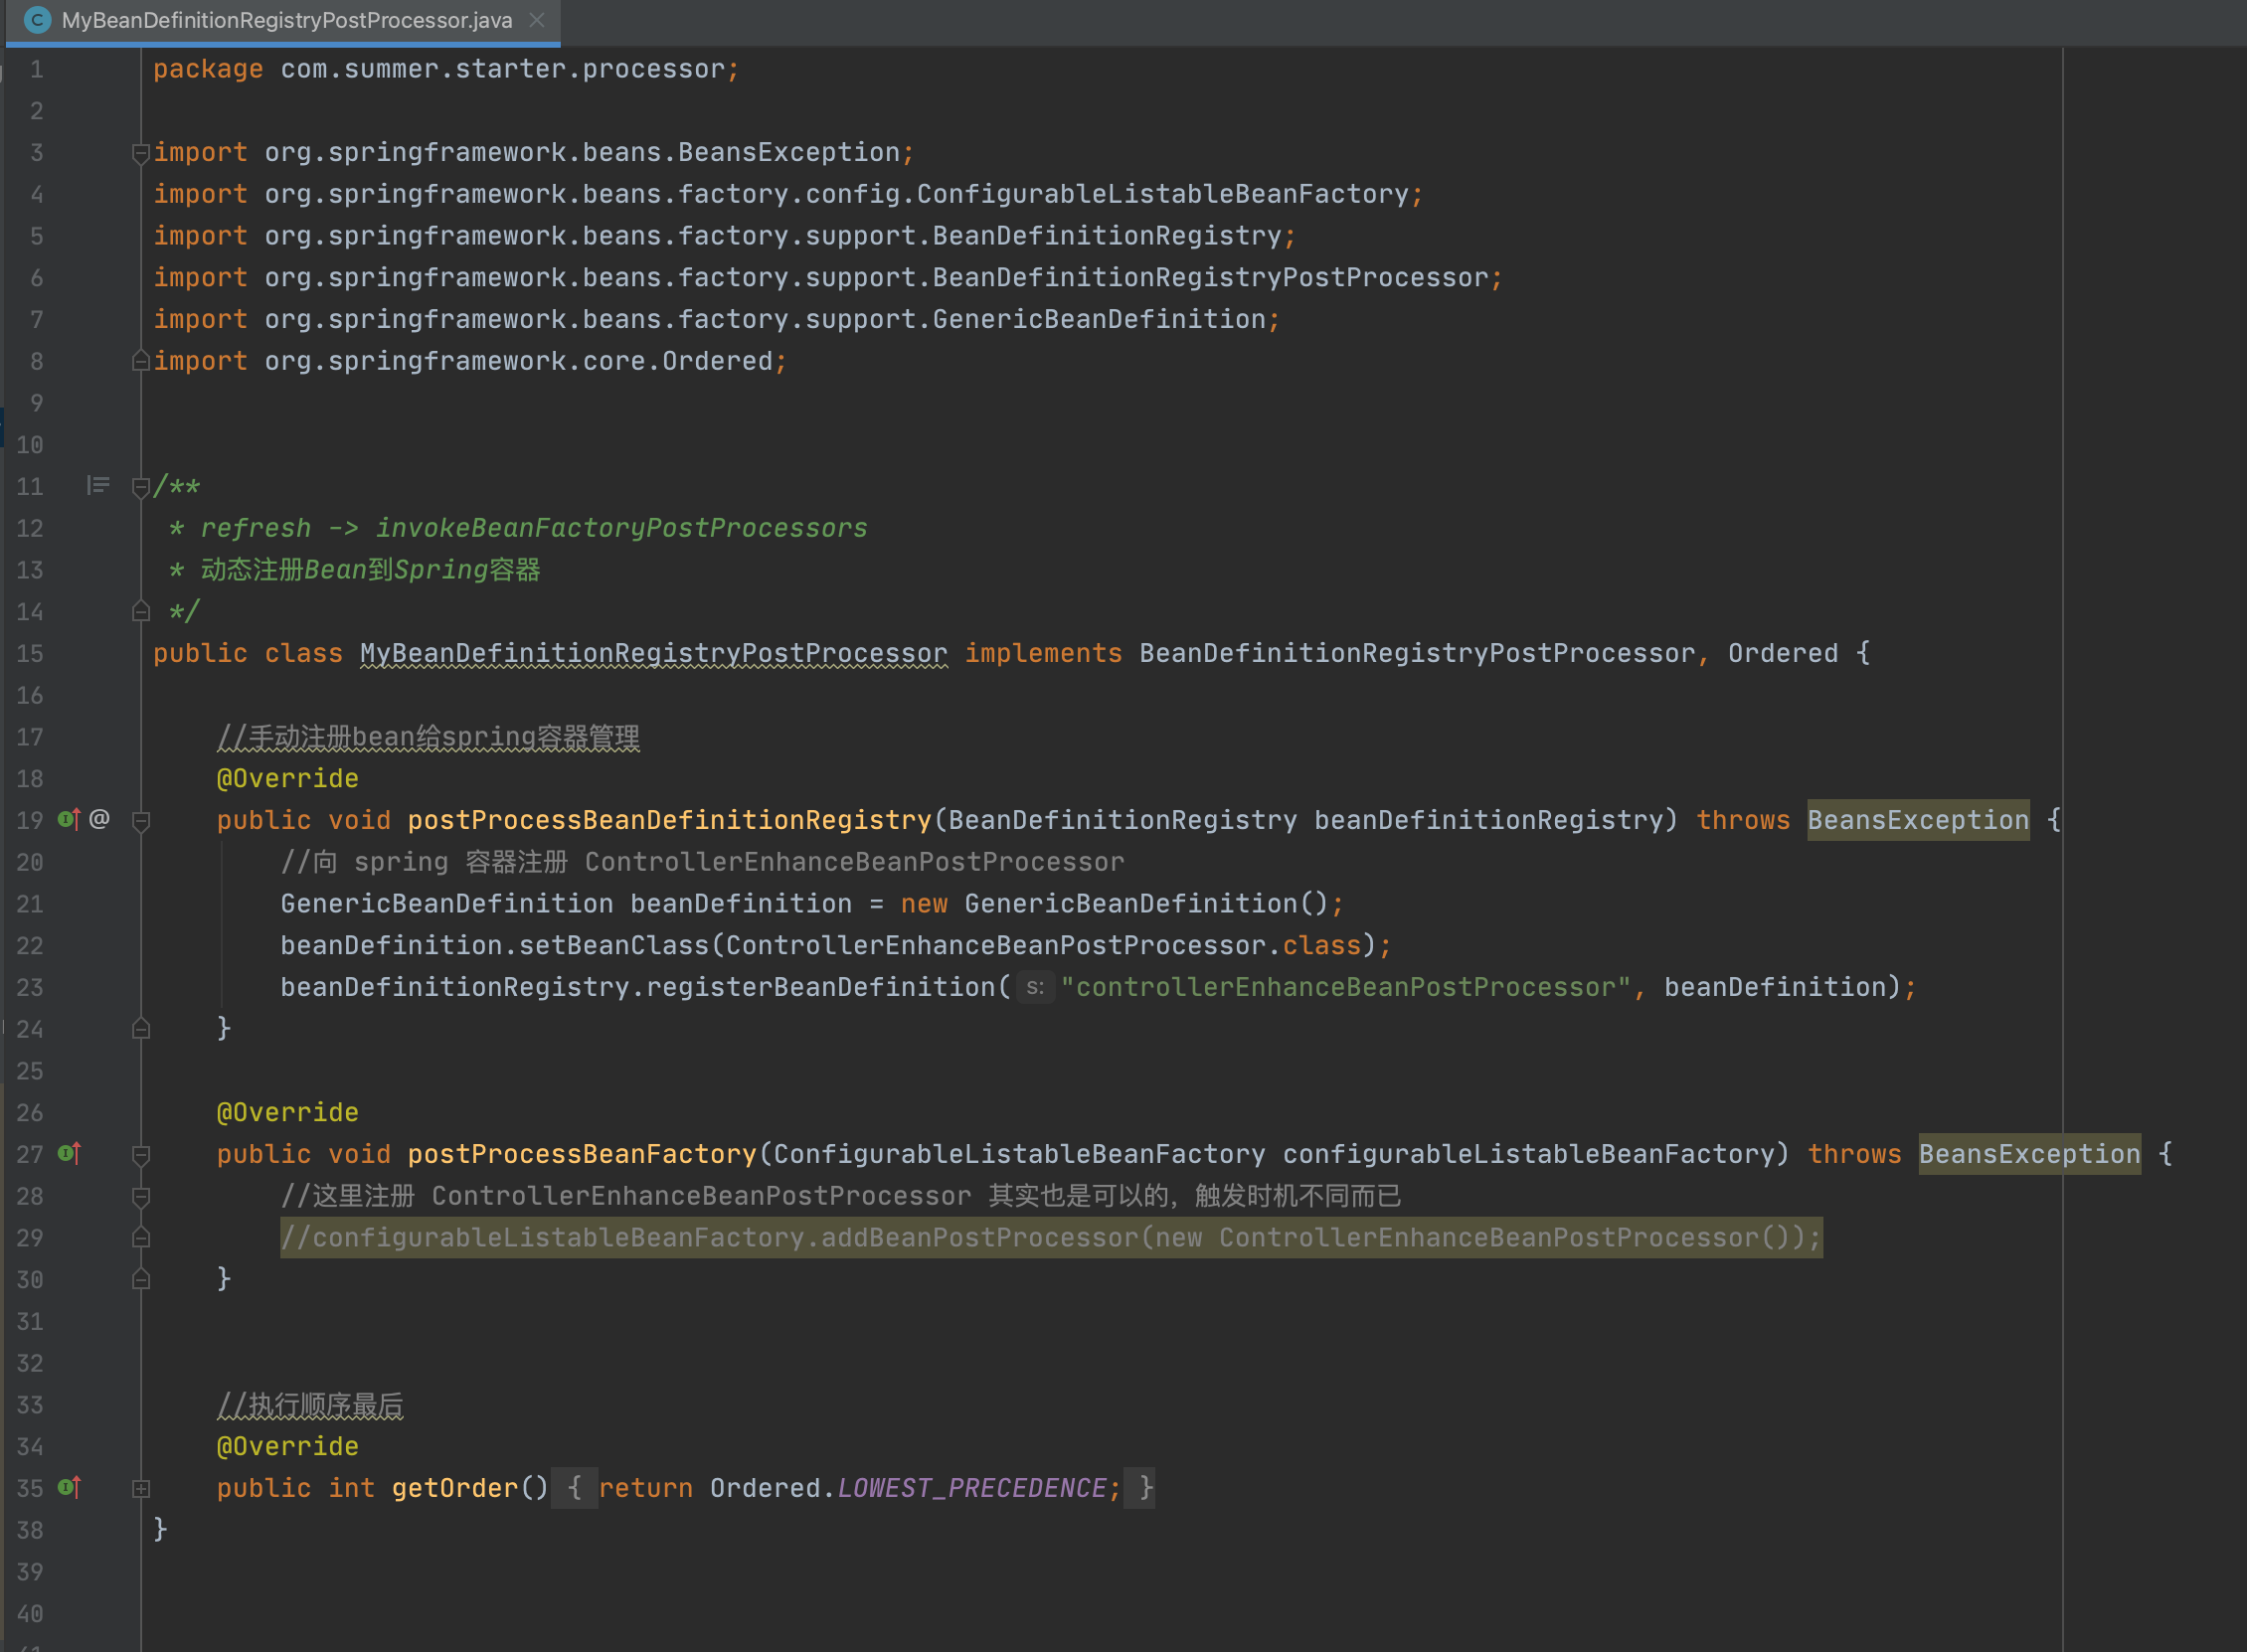
Task: Click the registerBeanDefinition method call
Action: click(820, 988)
